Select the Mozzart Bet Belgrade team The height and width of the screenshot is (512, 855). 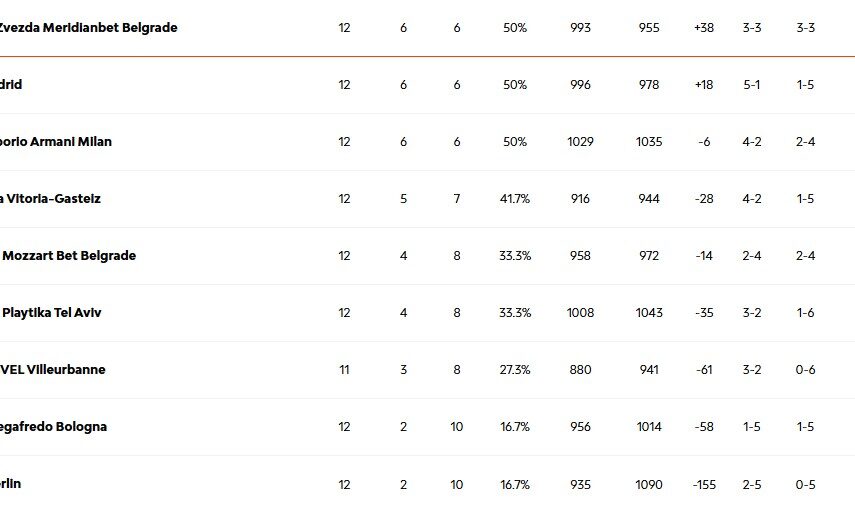69,256
